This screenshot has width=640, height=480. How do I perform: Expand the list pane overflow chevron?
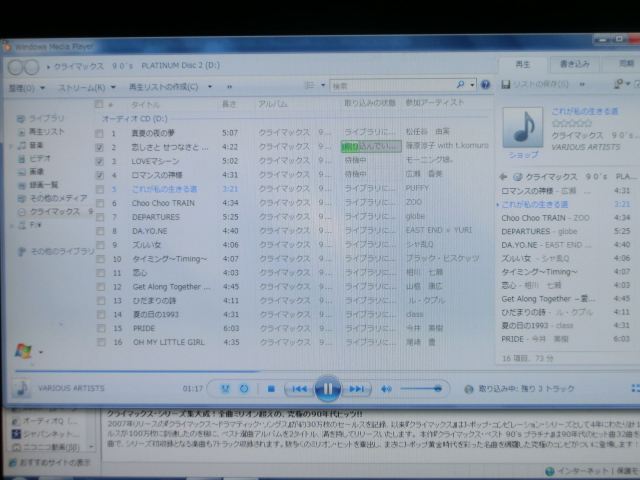[582, 84]
